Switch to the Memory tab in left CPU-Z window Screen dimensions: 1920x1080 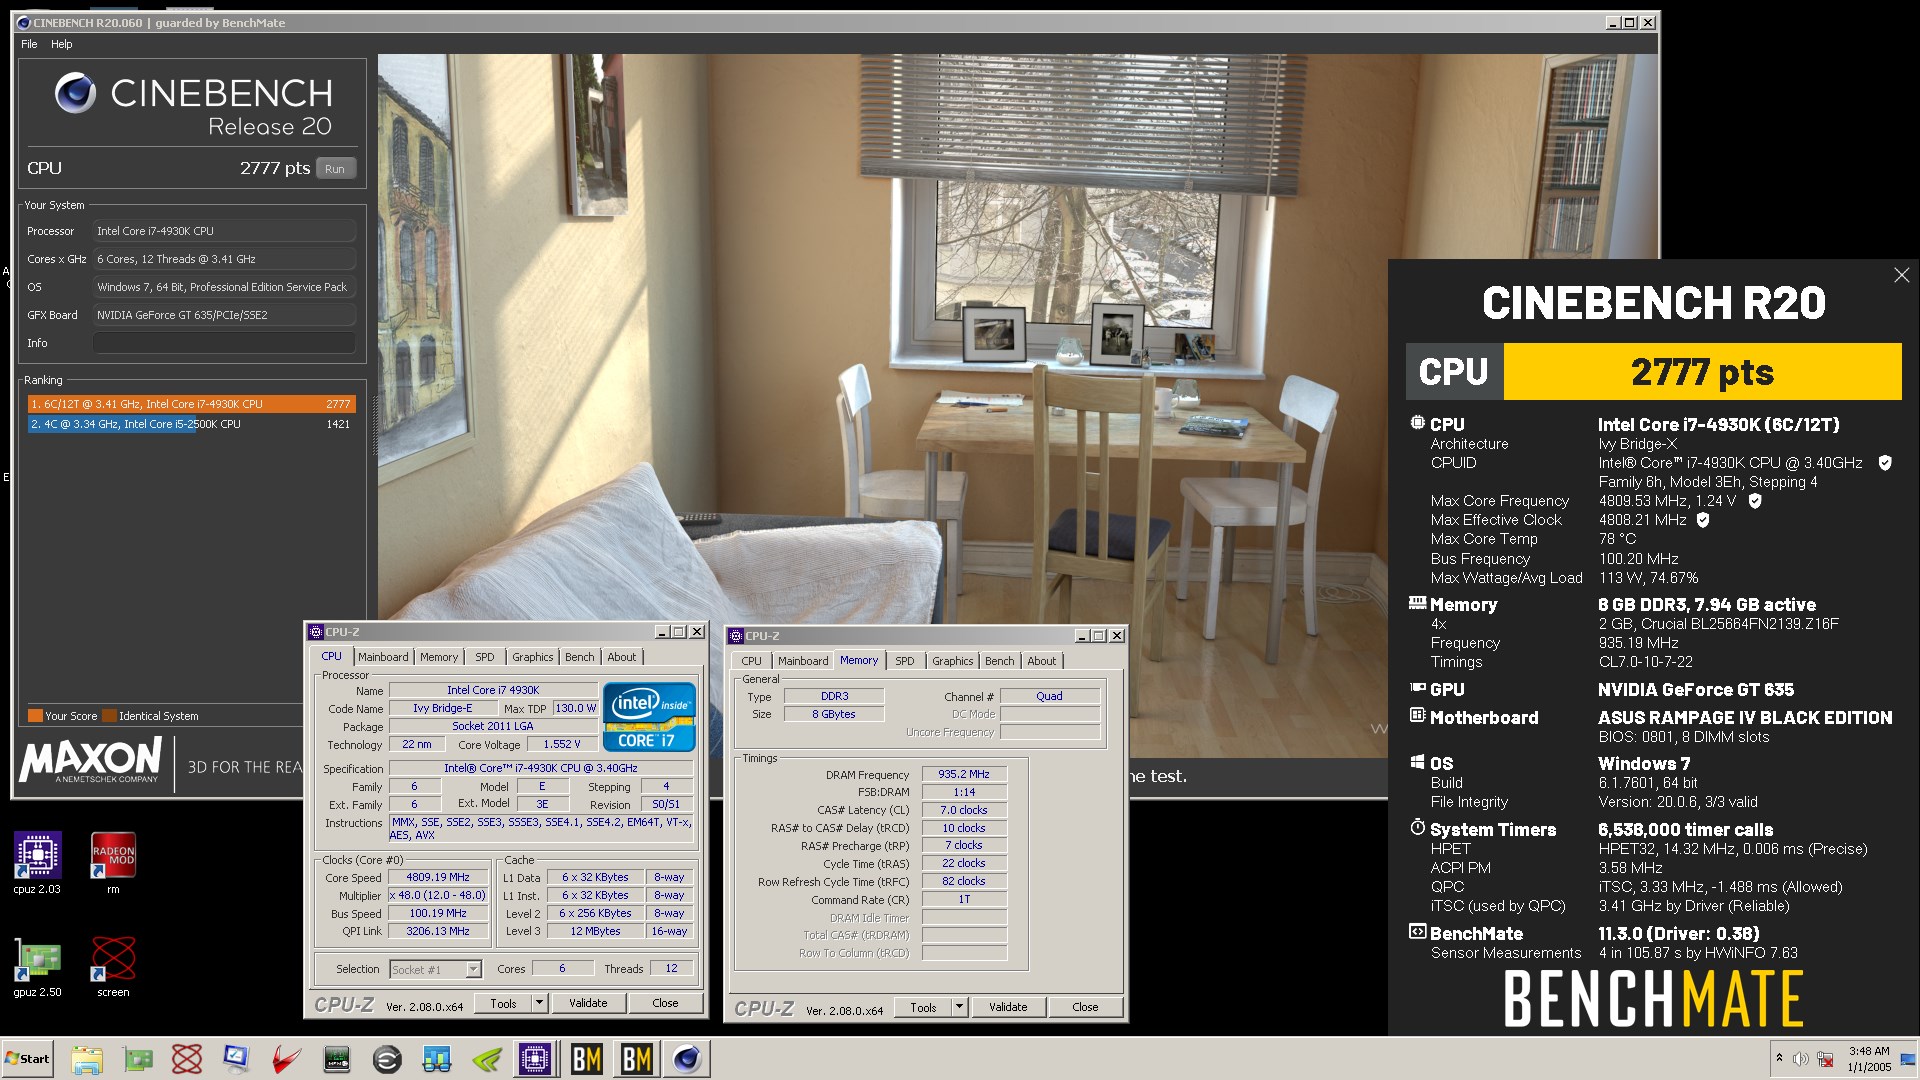click(439, 657)
